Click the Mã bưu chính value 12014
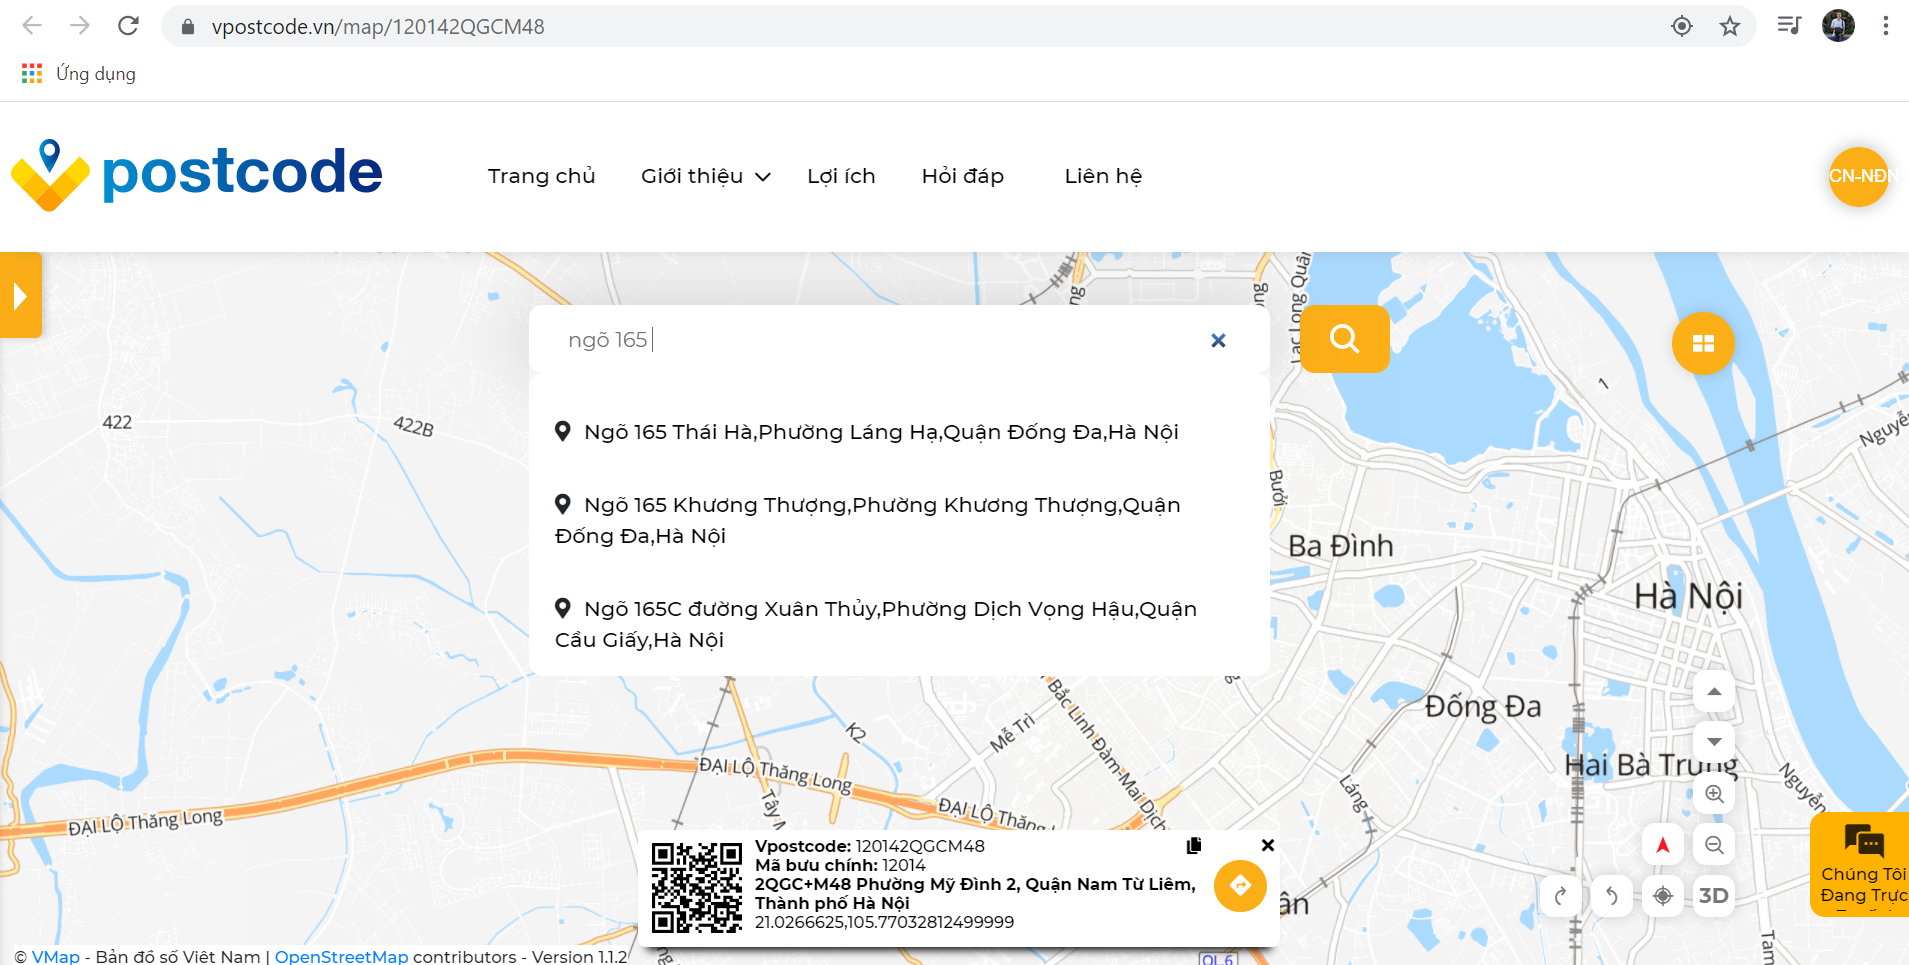1909x965 pixels. [x=904, y=865]
